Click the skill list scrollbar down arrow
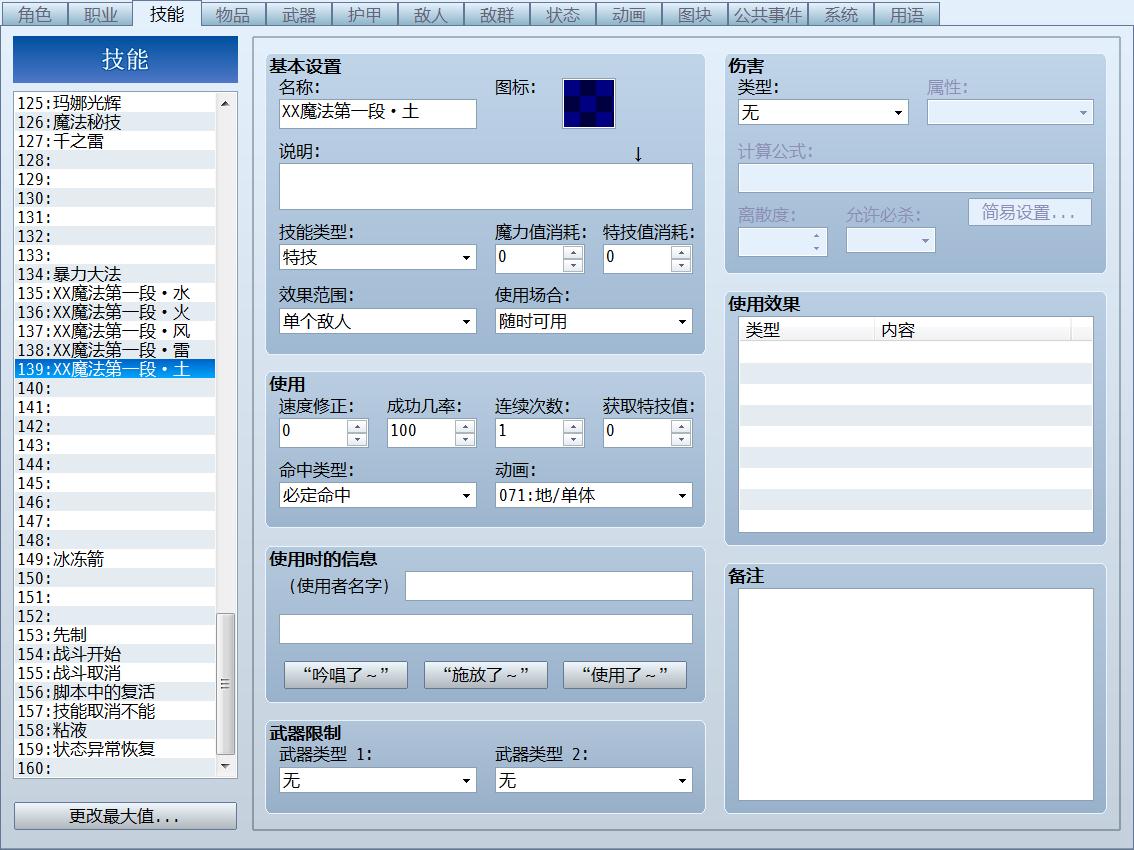The height and width of the screenshot is (850, 1134). click(225, 766)
